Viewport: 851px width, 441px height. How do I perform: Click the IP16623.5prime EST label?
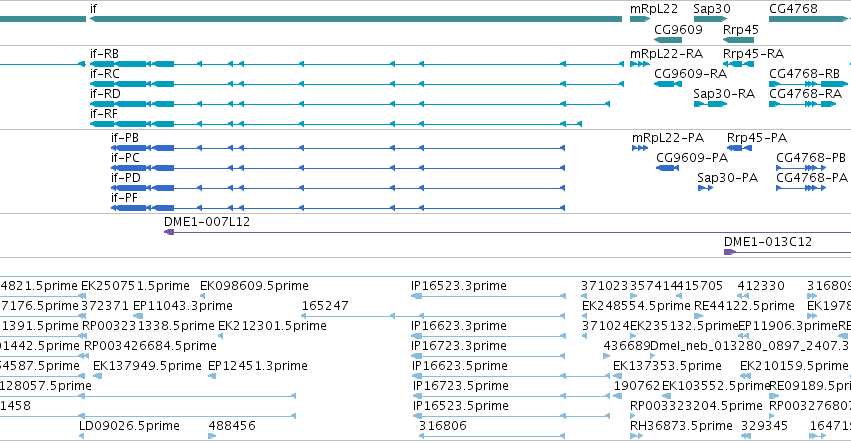pyautogui.click(x=460, y=366)
